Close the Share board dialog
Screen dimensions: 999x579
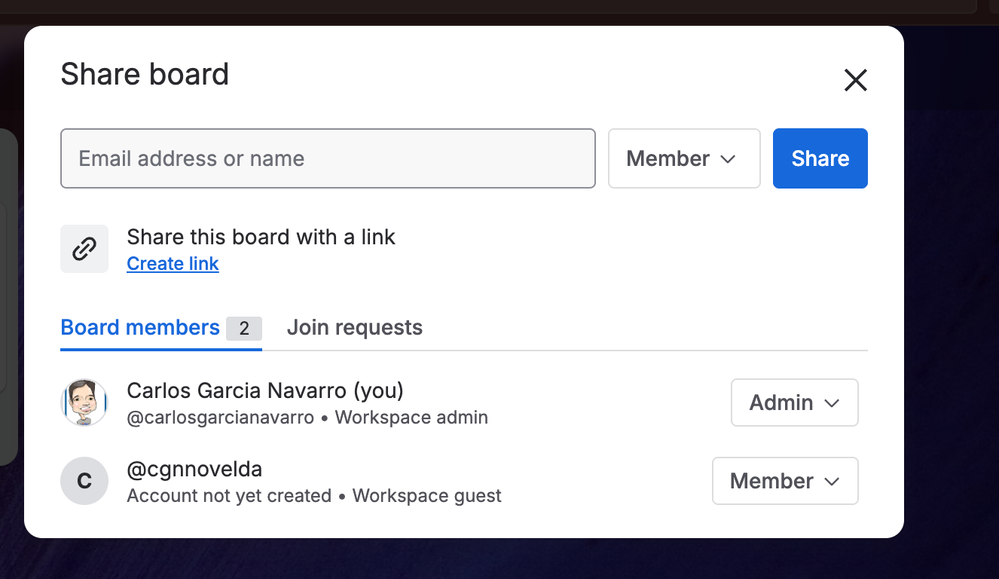[x=855, y=80]
